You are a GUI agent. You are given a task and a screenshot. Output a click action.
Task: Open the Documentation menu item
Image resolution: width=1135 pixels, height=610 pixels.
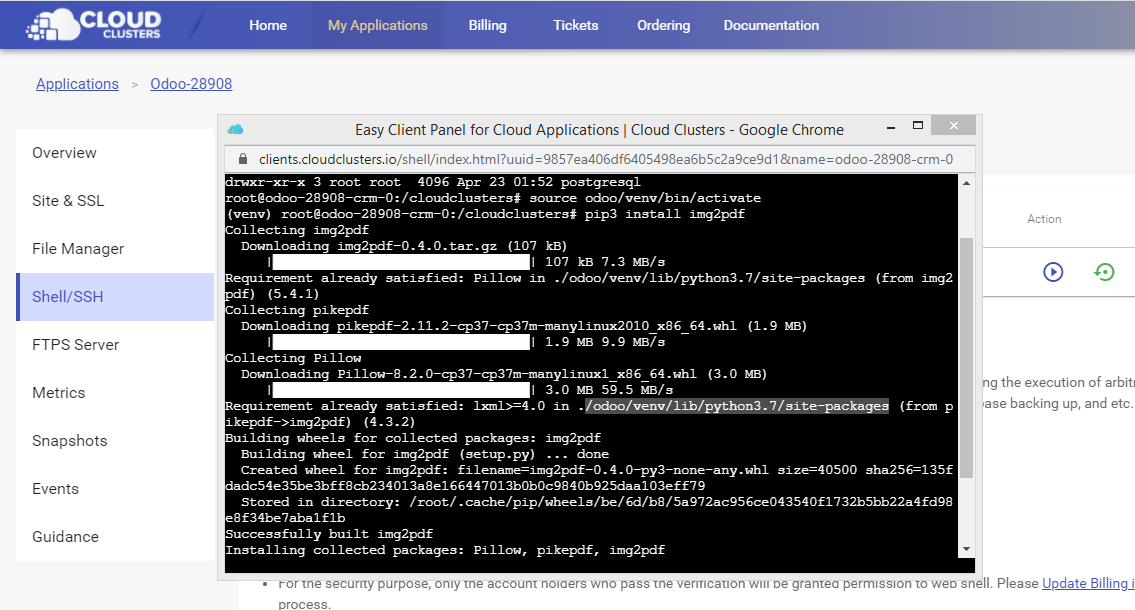coord(771,25)
